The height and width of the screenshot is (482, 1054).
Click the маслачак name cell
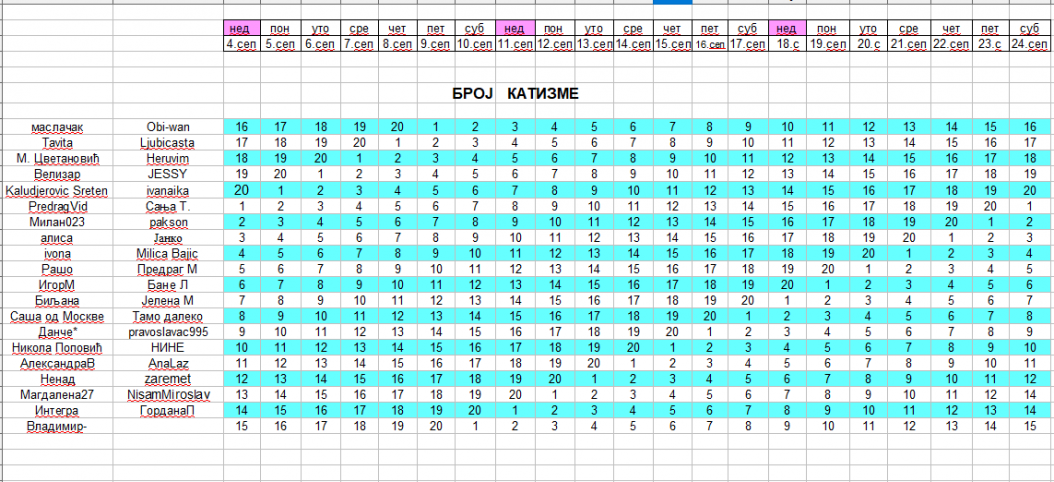[x=57, y=126]
